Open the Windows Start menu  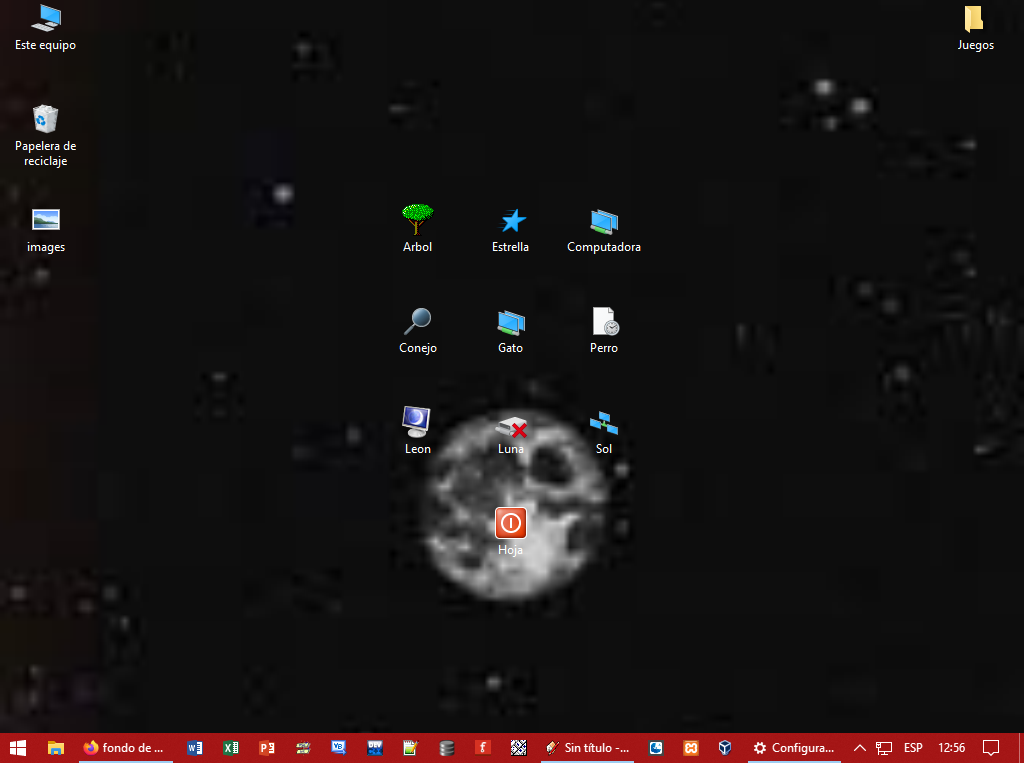pos(17,747)
